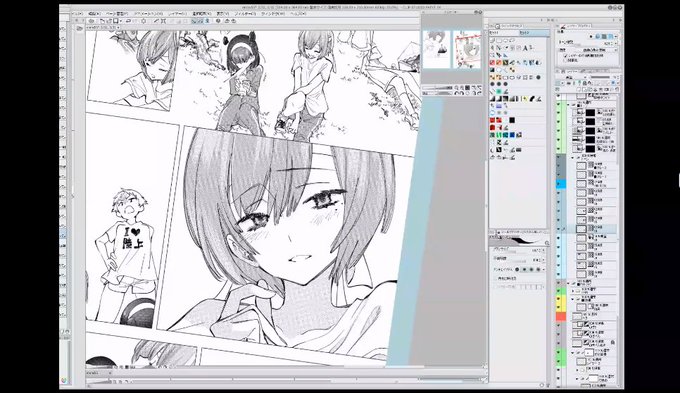Switch to the highlighted second sub tool group tab
Viewport: 680px width, 393px height.
tap(535, 33)
